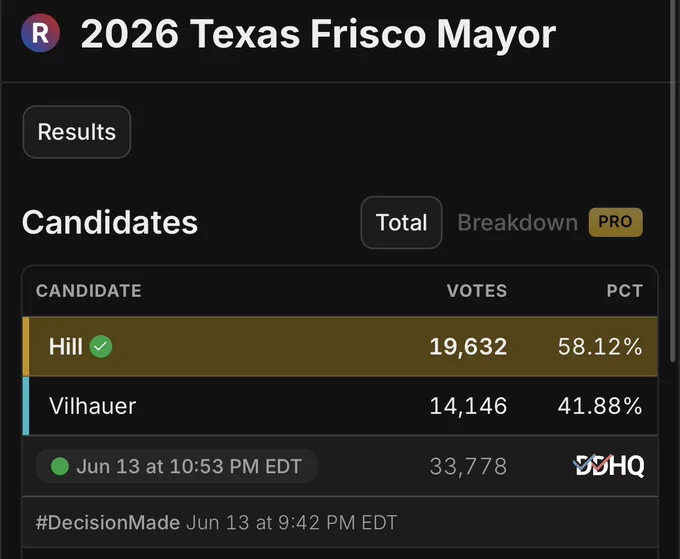The width and height of the screenshot is (680, 559).
Task: Open the Results button
Action: (77, 132)
